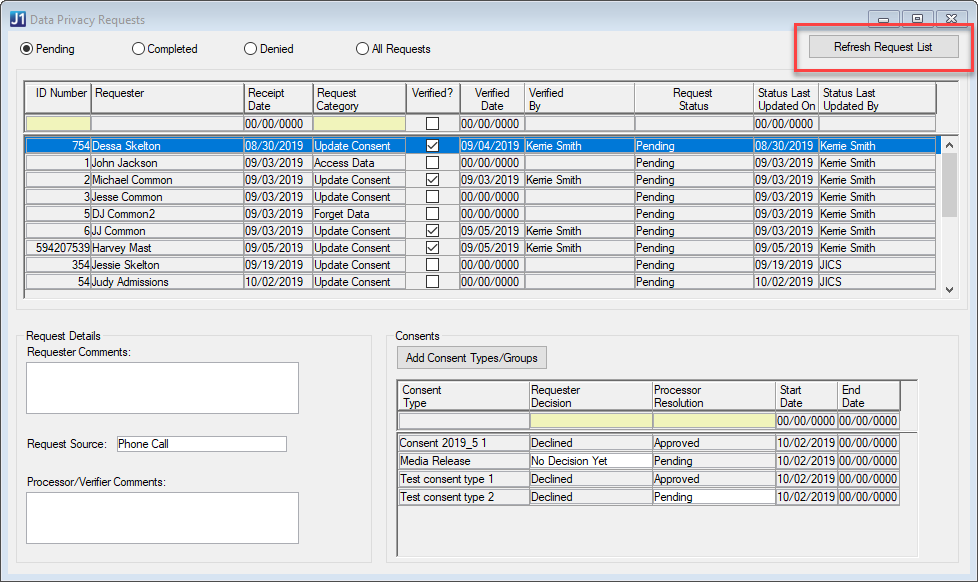Toggle the Verified filter checkbox in the filter row
Image resolution: width=978 pixels, height=582 pixels.
point(433,122)
